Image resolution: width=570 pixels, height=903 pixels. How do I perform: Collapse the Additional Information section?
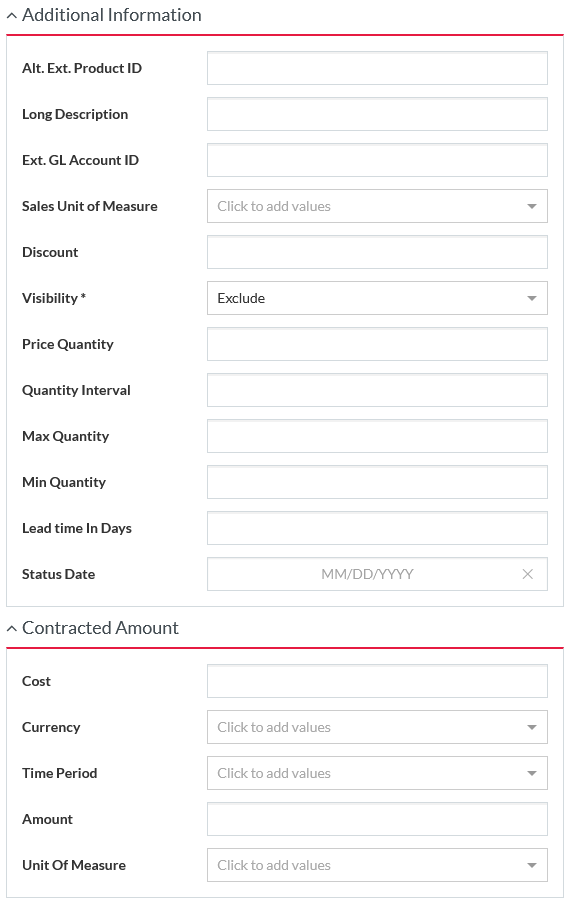pos(12,16)
